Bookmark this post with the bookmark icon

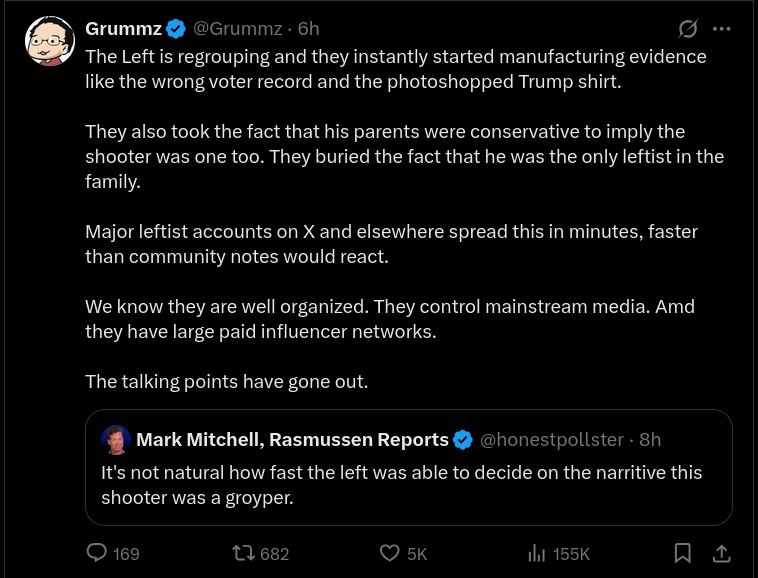[x=683, y=553]
